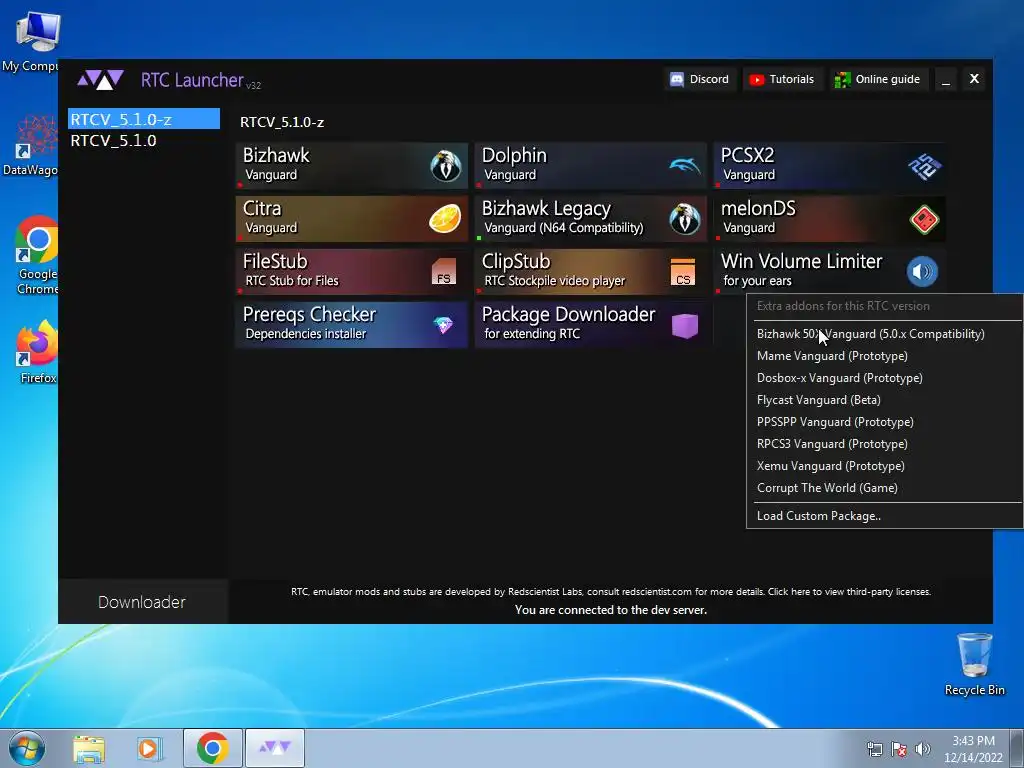Click the volume icon in system tray

pos(923,748)
